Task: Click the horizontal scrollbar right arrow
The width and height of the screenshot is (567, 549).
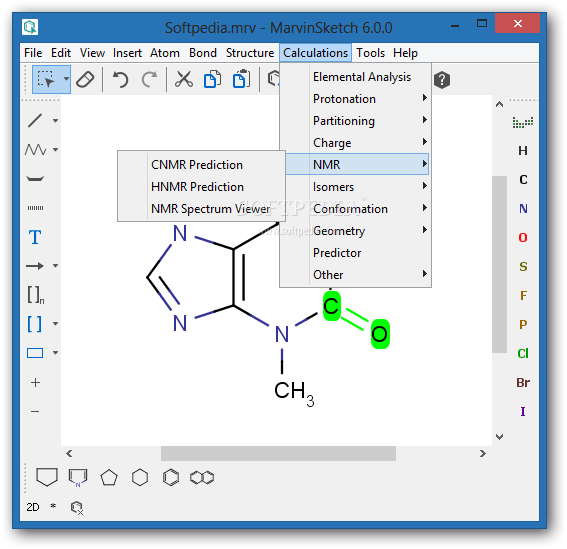Action: [483, 453]
